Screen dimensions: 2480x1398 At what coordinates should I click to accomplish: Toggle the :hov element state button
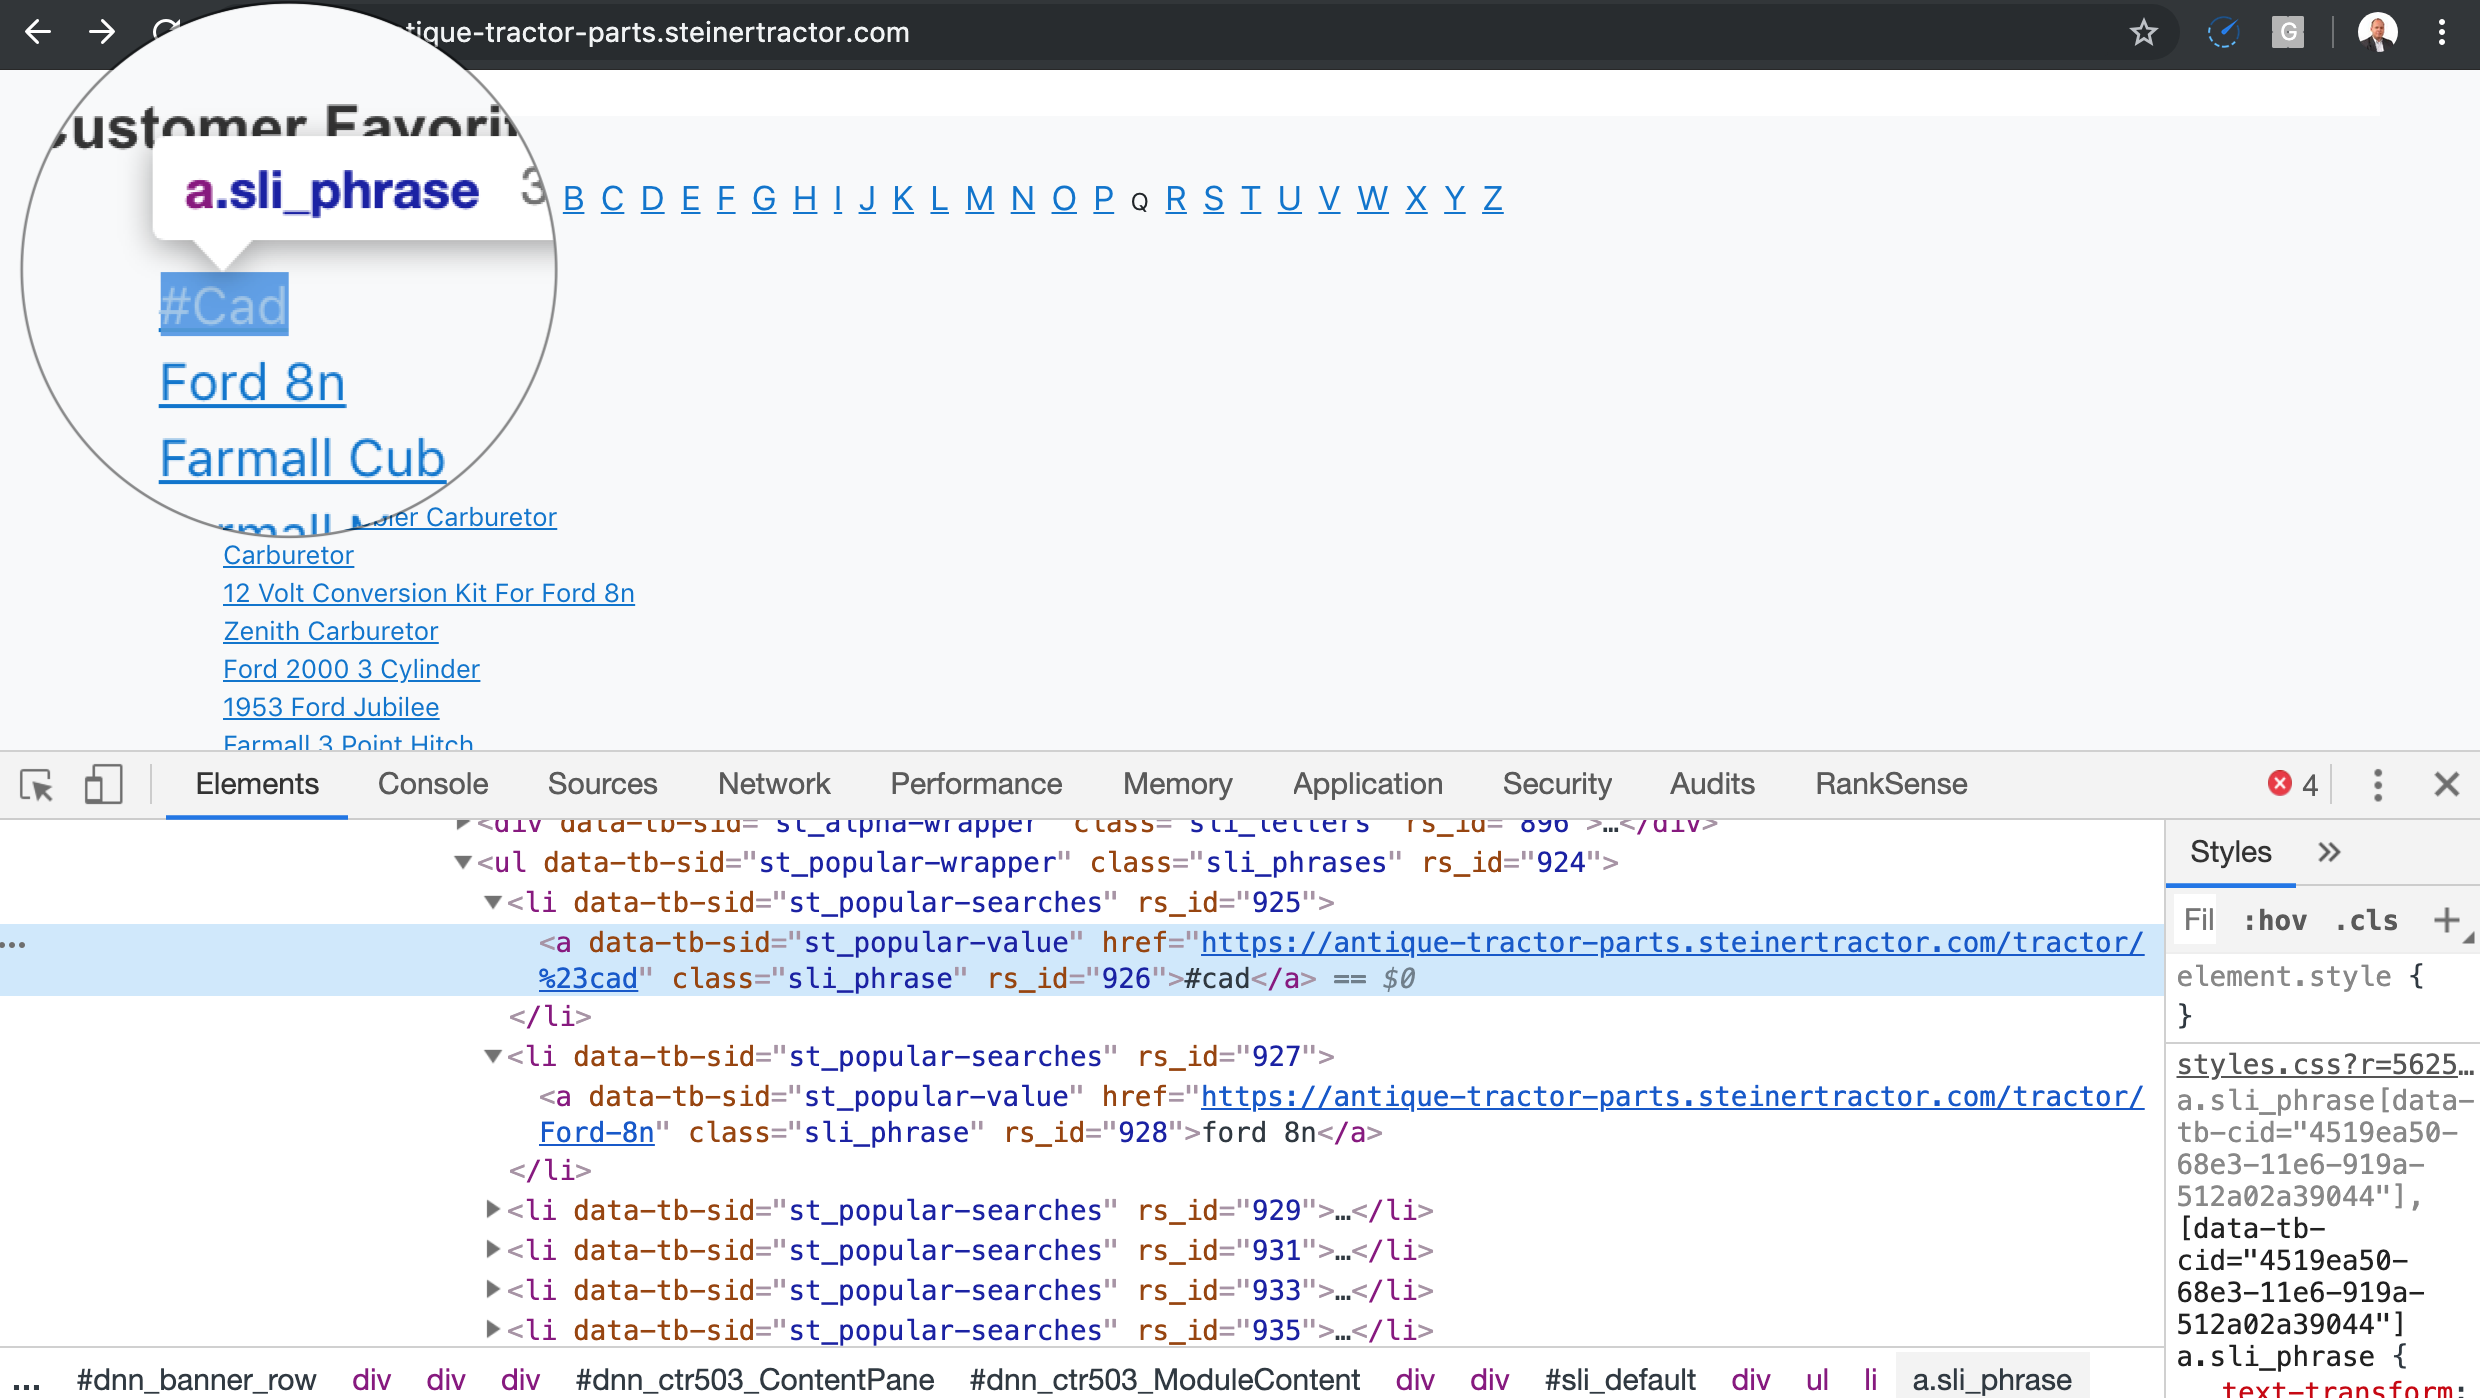point(2274,920)
